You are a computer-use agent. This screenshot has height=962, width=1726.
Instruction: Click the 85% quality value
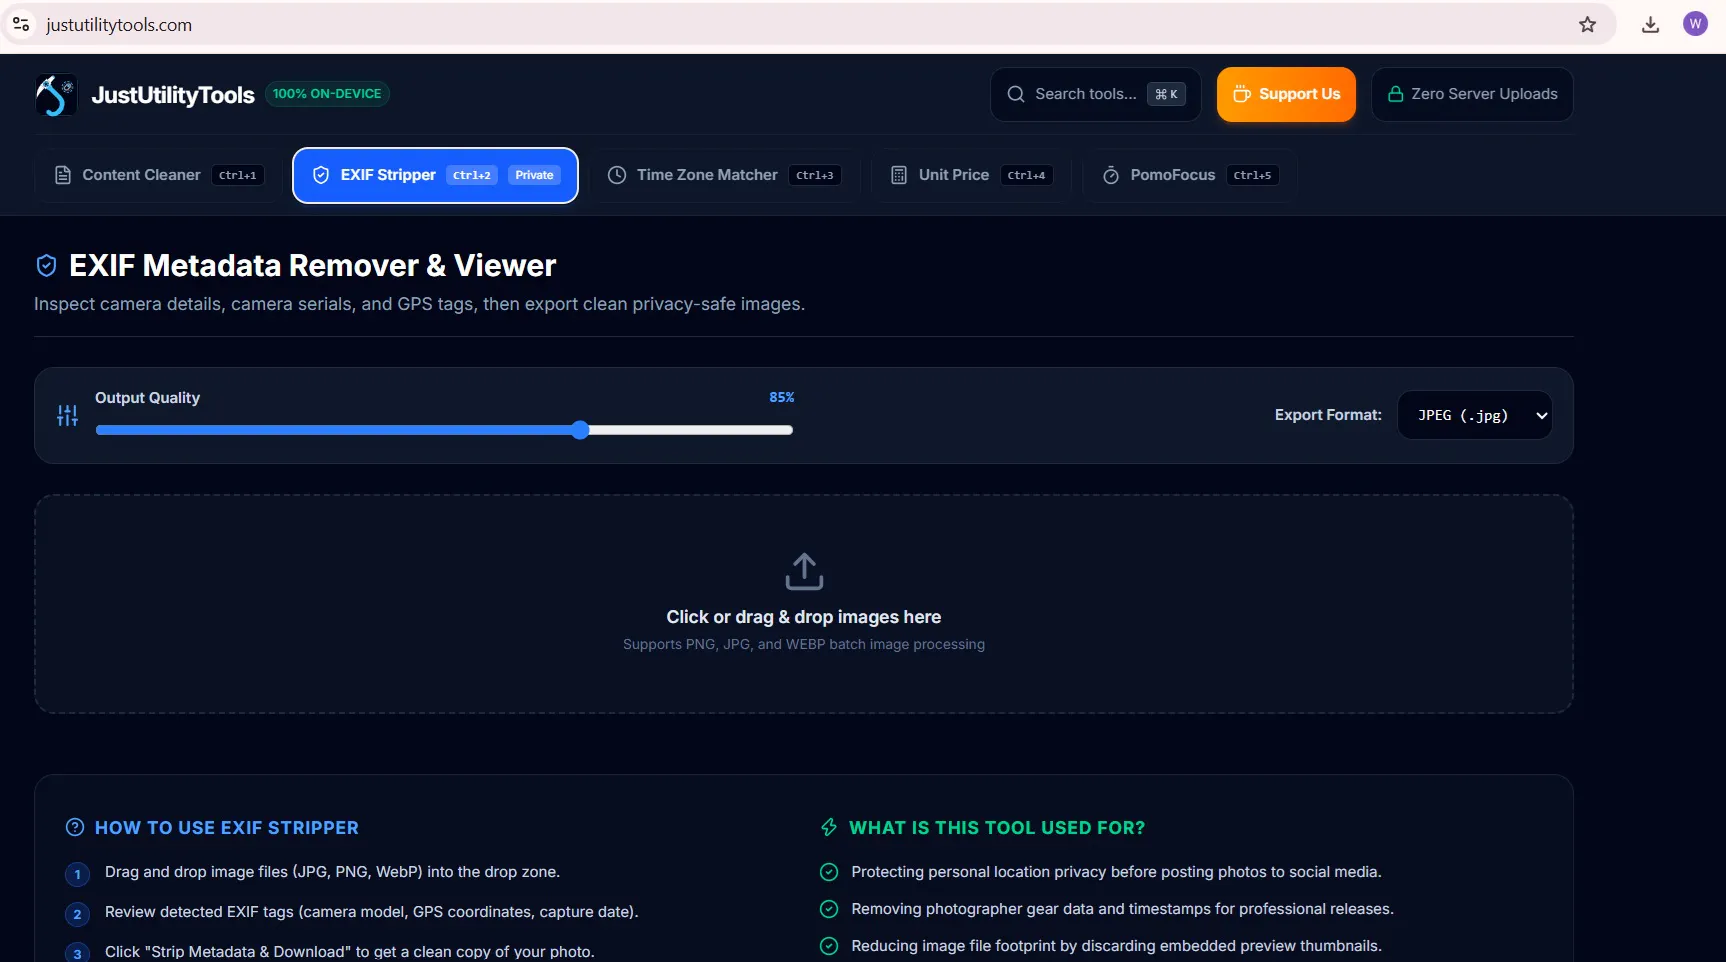click(782, 397)
